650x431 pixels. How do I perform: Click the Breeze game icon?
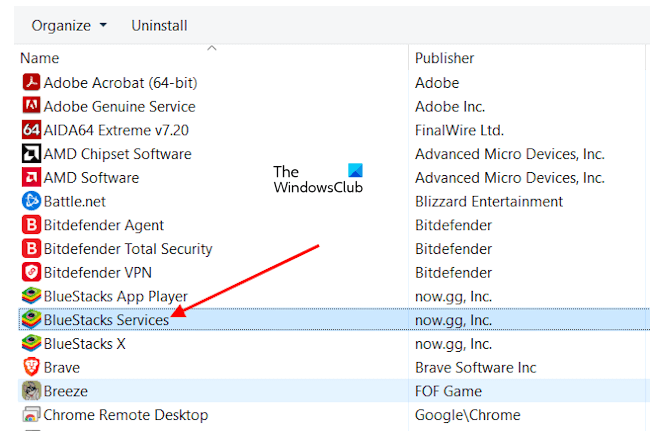click(30, 391)
